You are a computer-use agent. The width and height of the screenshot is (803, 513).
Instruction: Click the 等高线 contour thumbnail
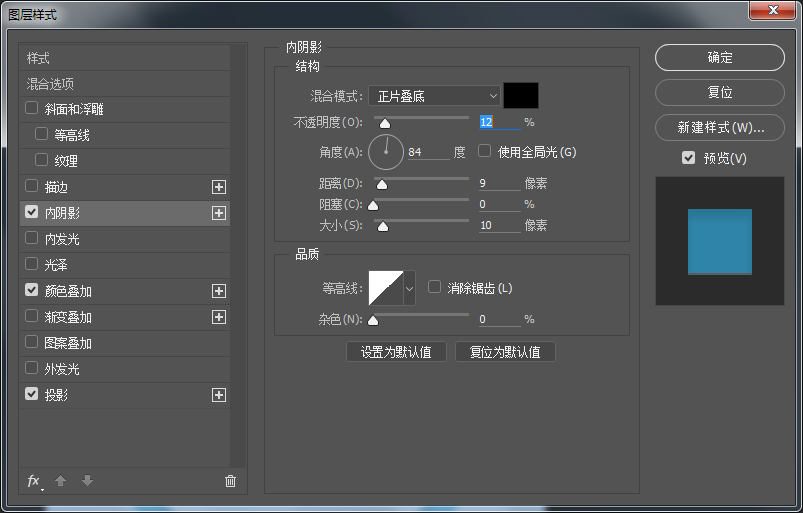pos(386,288)
